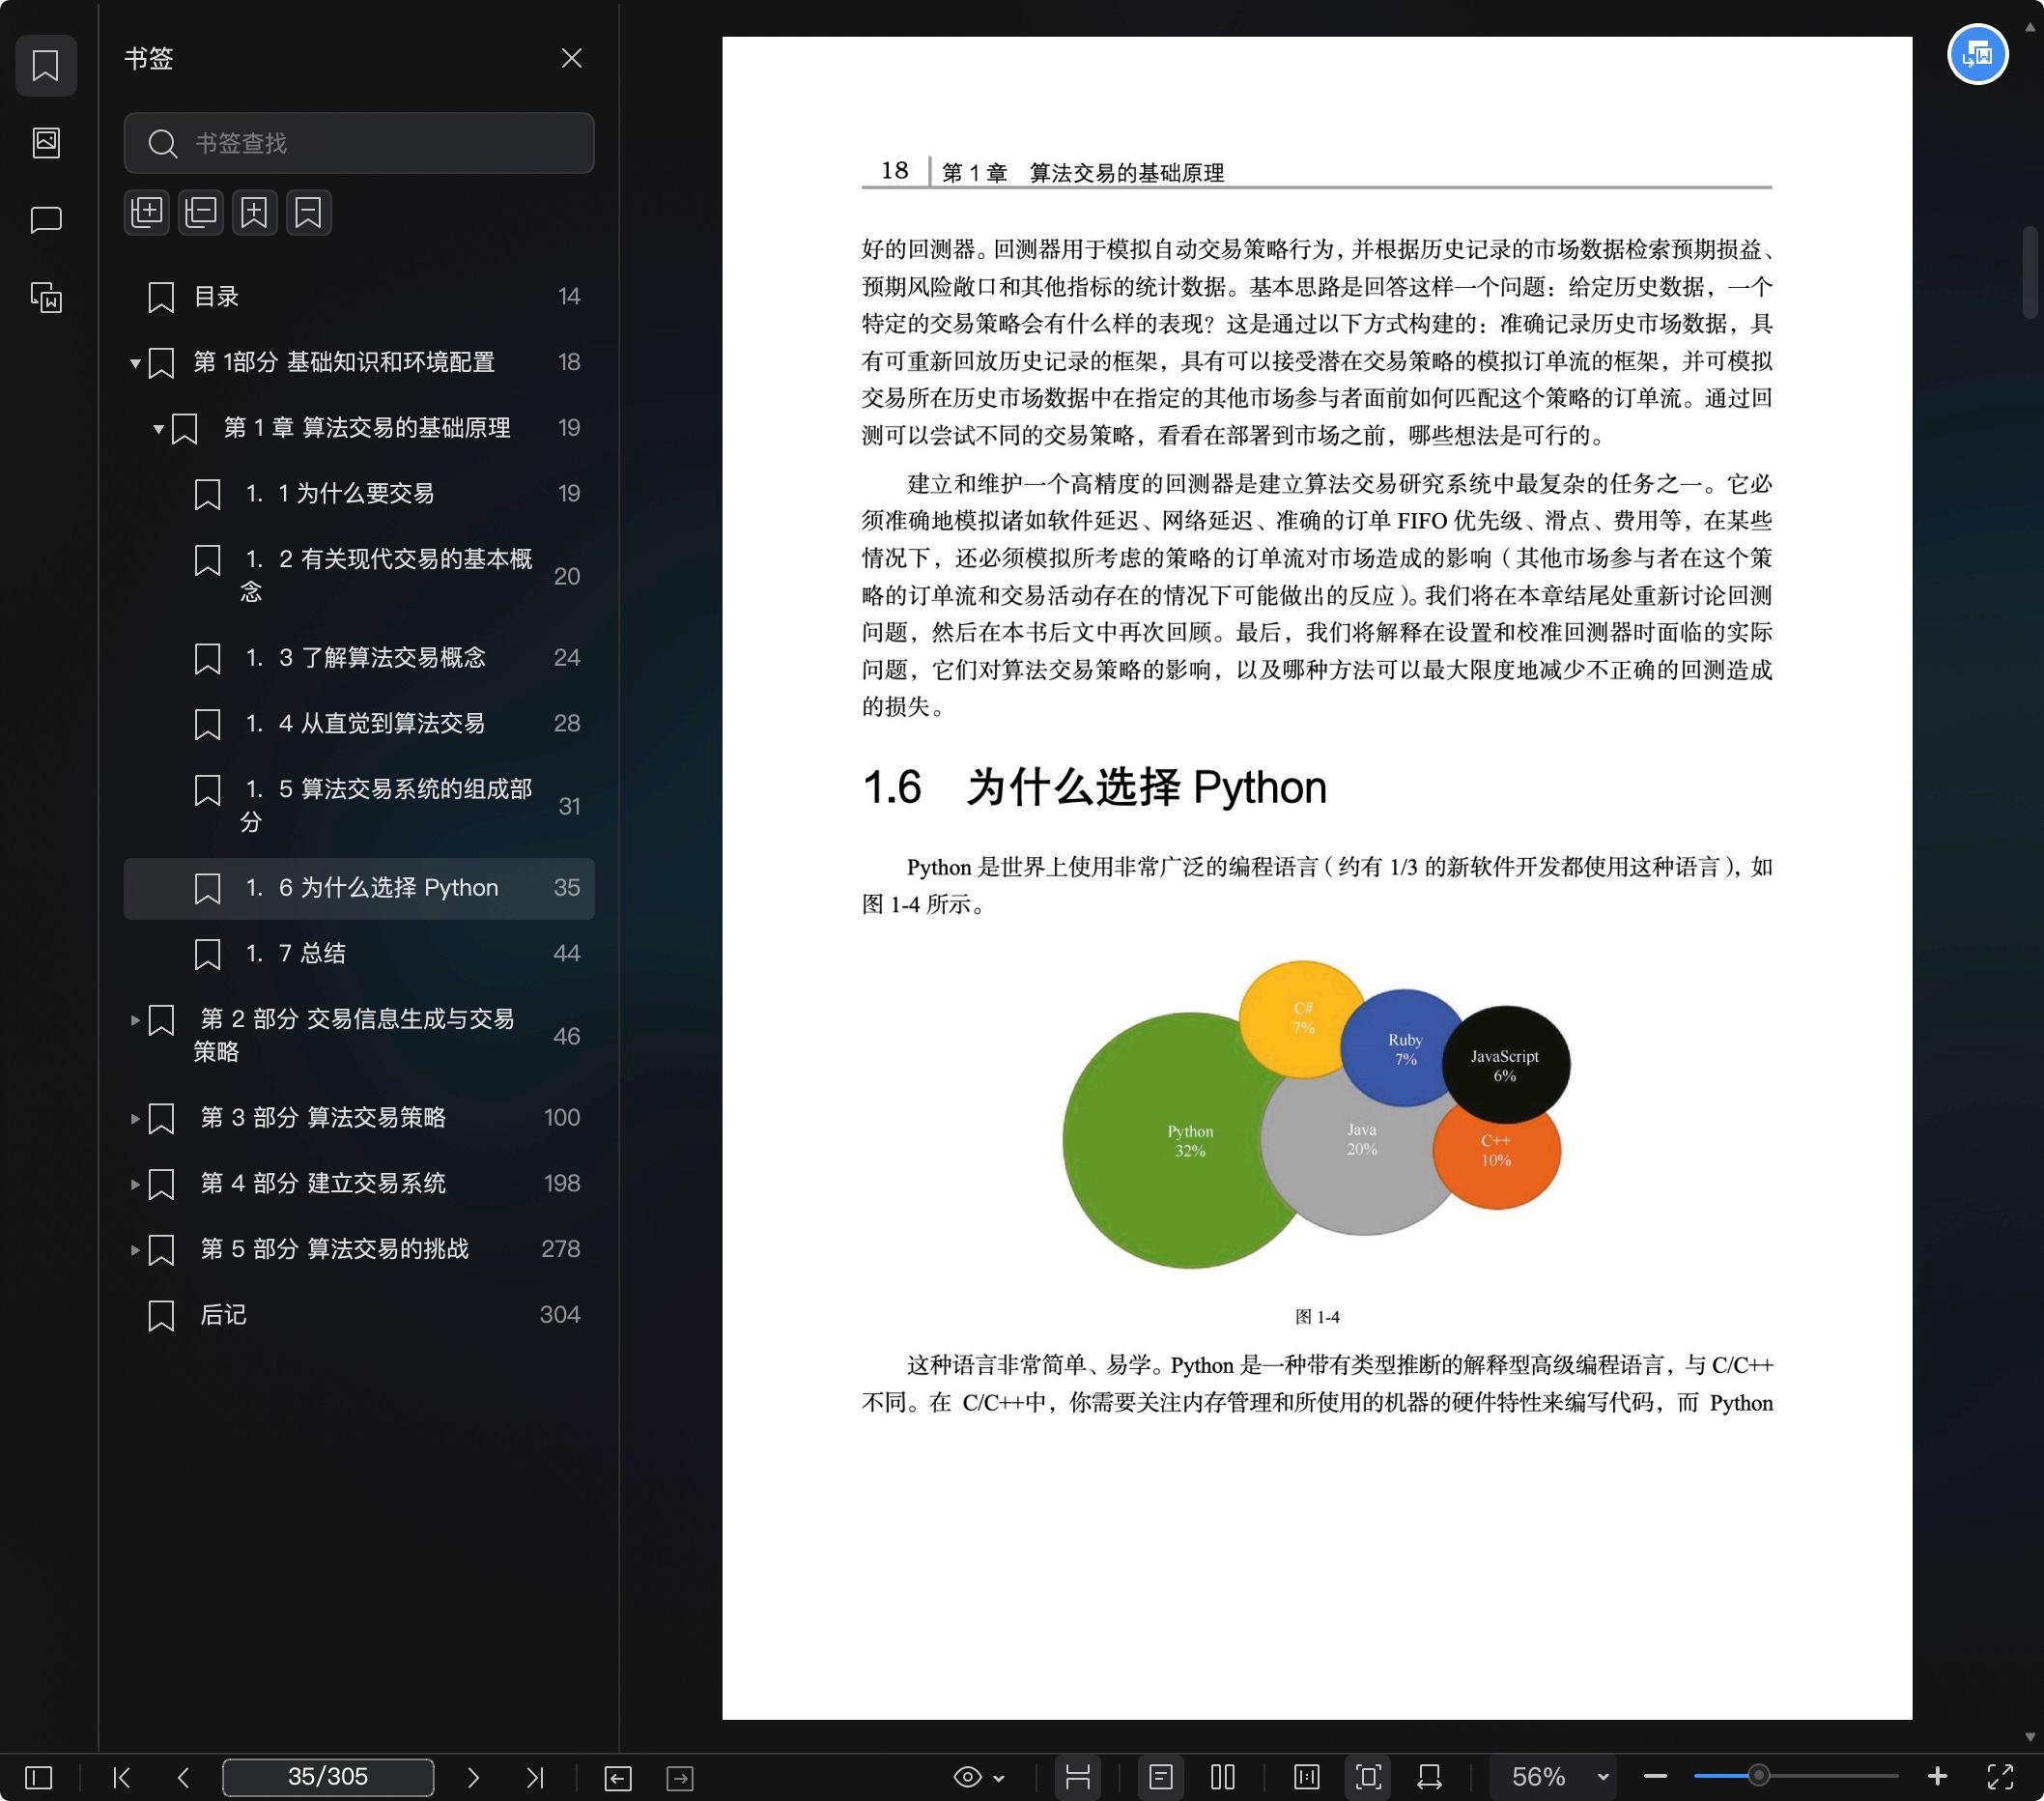Jump to bookmark 1.1 为什么要交易
The width and height of the screenshot is (2044, 1801).
tap(359, 494)
